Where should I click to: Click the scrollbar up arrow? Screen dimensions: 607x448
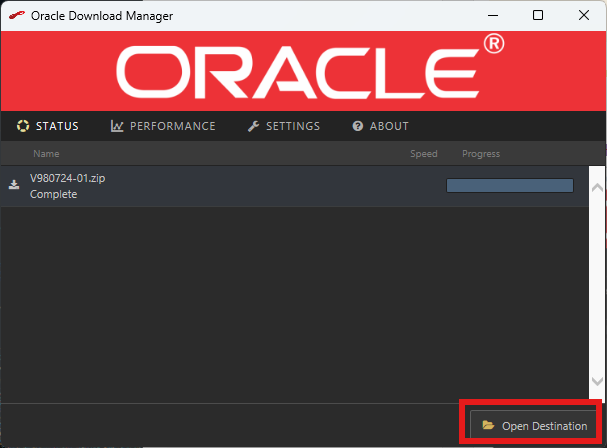[597, 188]
